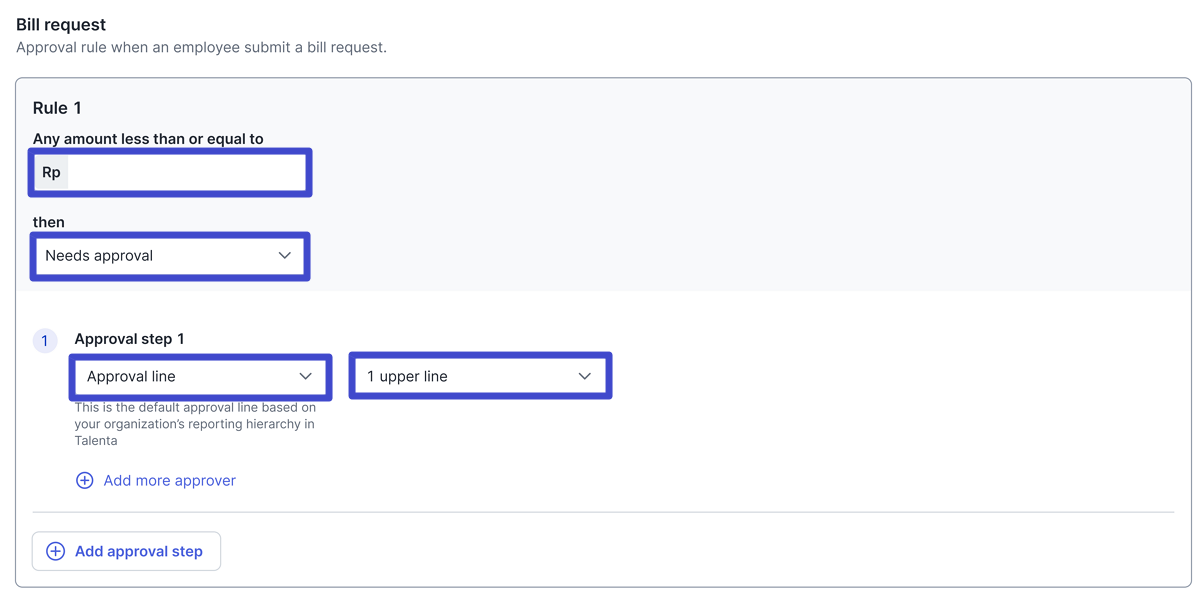Screen dimensions: 1203x594
Task: Click the Approval rule description text
Action: coord(201,47)
